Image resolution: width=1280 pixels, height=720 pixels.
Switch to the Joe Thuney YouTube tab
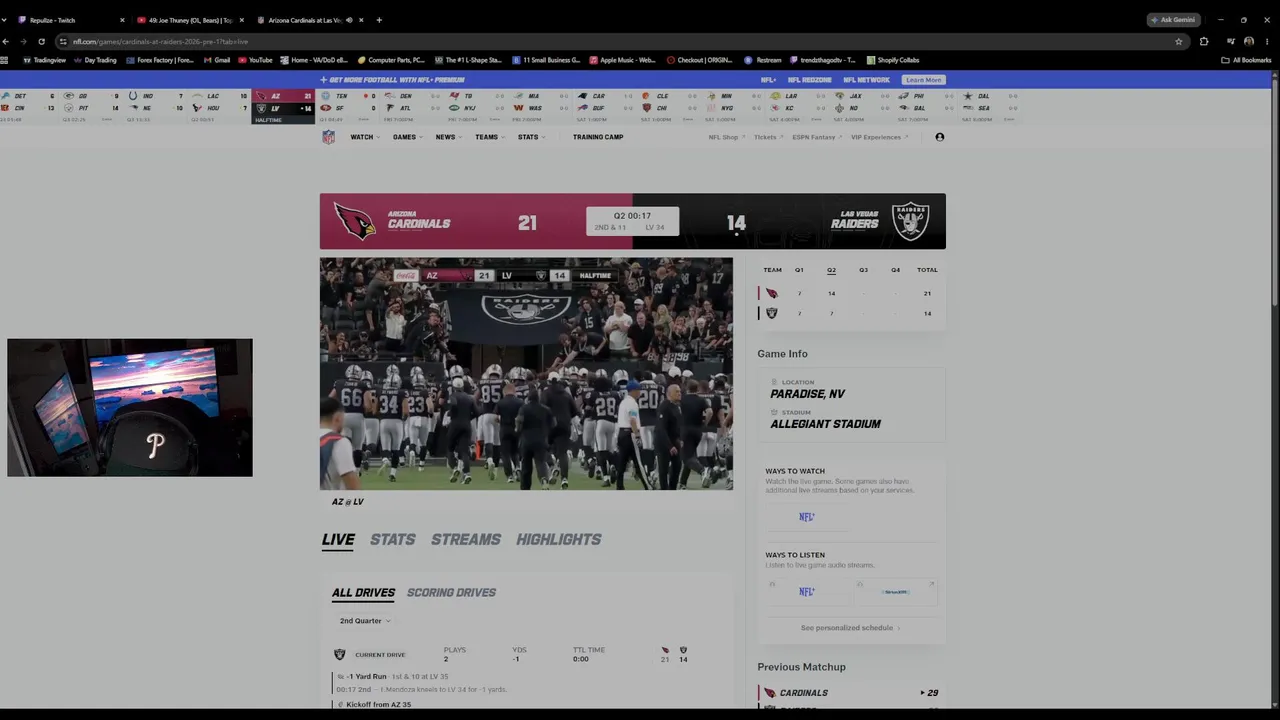pyautogui.click(x=190, y=20)
